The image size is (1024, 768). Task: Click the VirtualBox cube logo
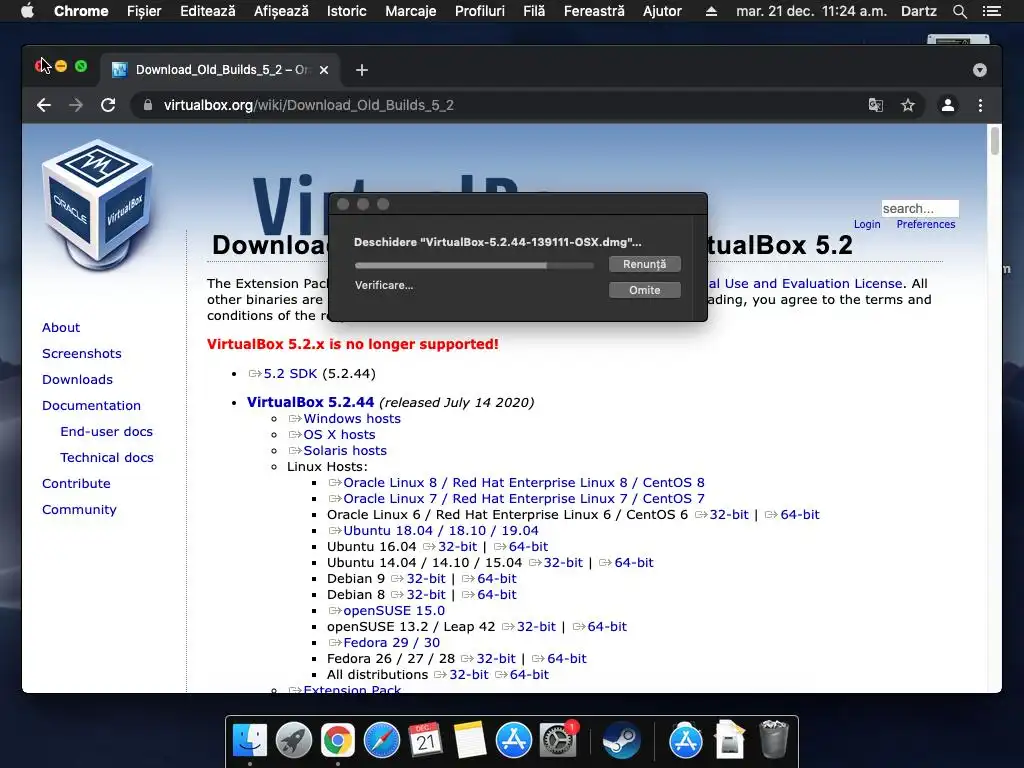[x=97, y=204]
